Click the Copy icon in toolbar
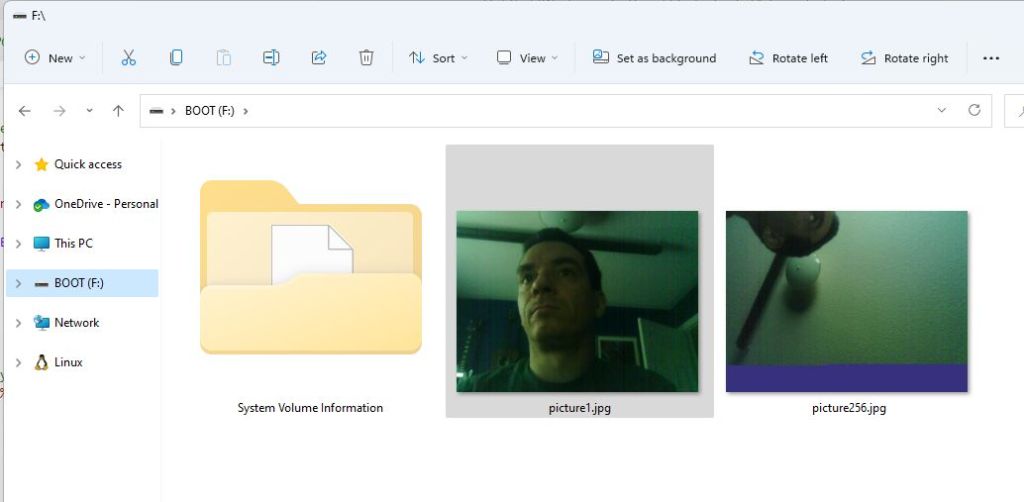The height and width of the screenshot is (502, 1024). click(x=176, y=57)
